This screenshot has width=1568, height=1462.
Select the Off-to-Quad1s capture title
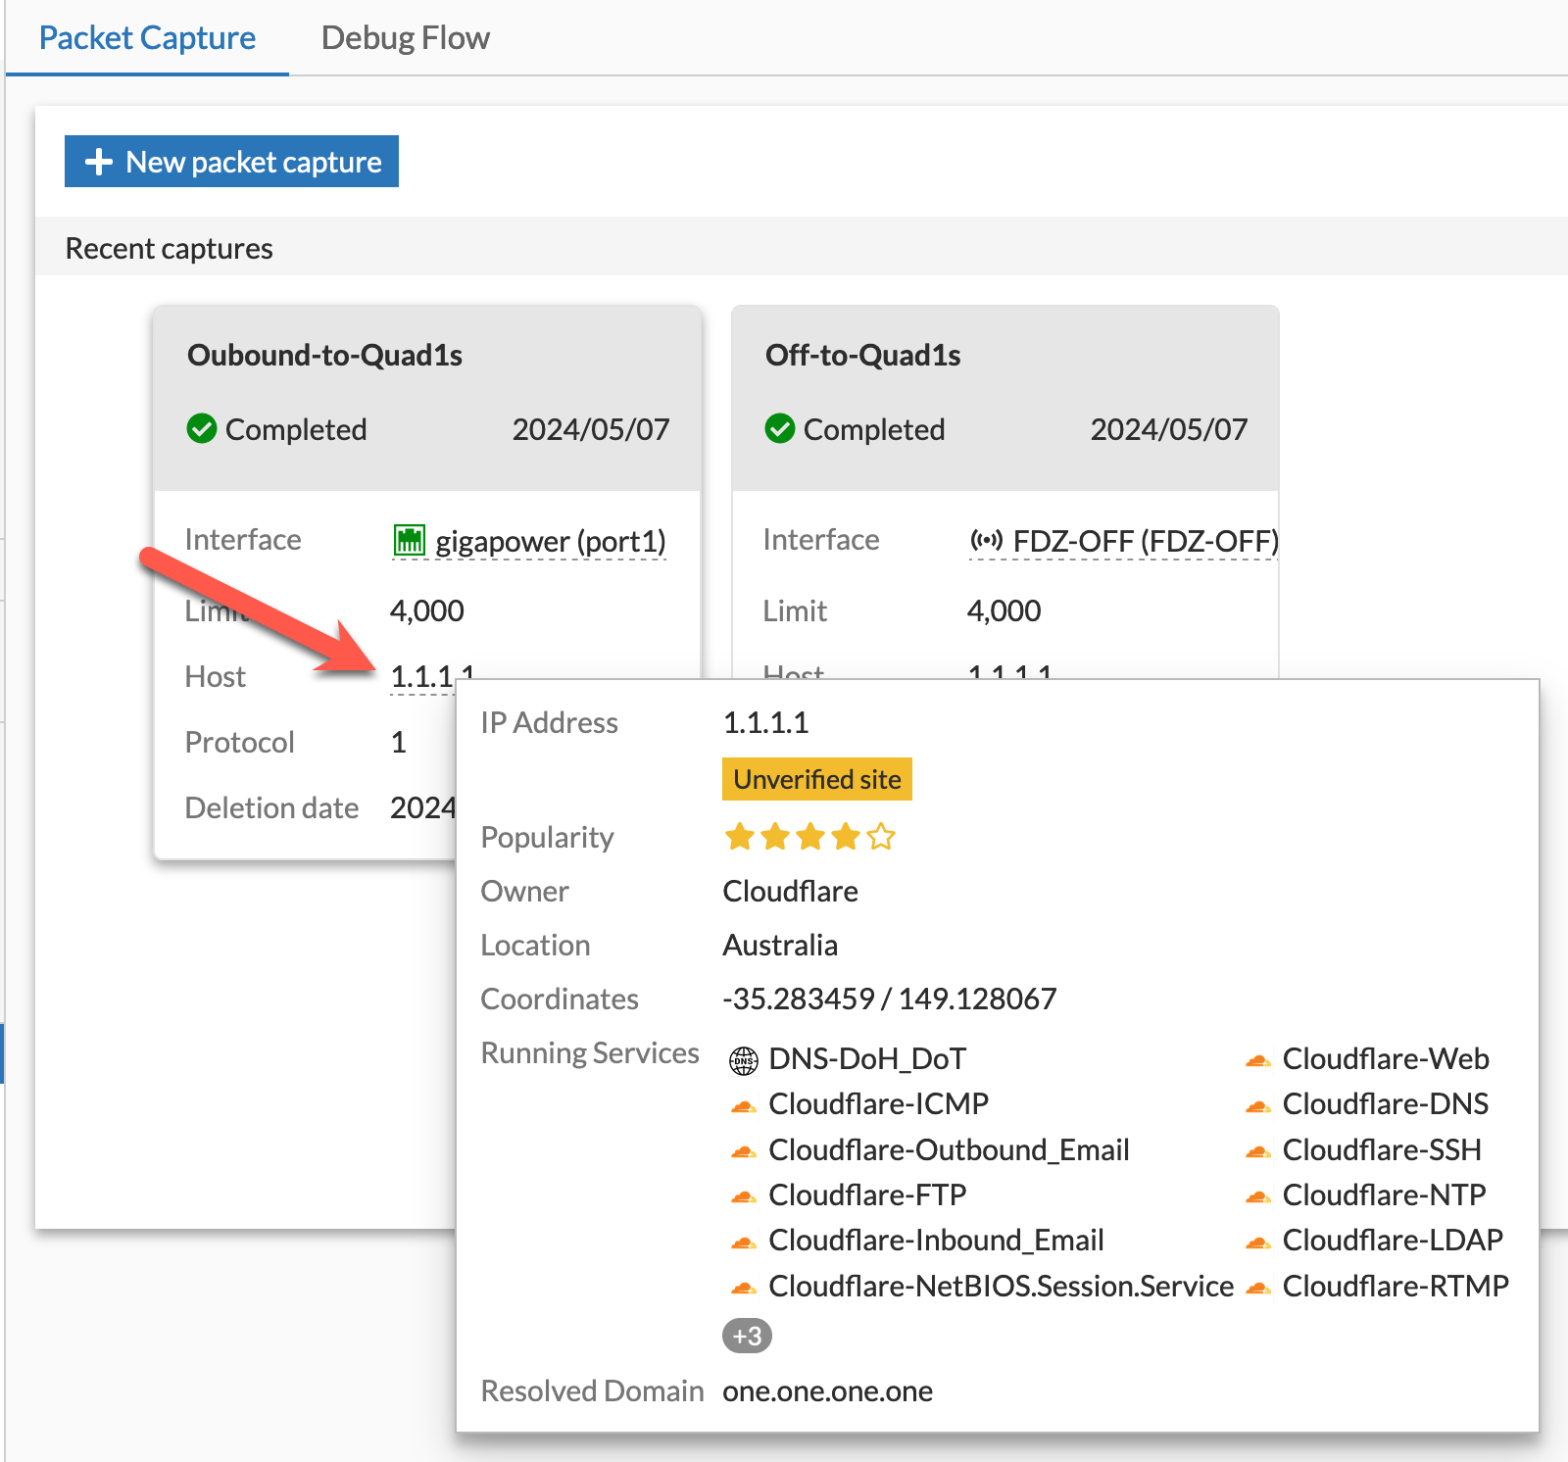863,355
